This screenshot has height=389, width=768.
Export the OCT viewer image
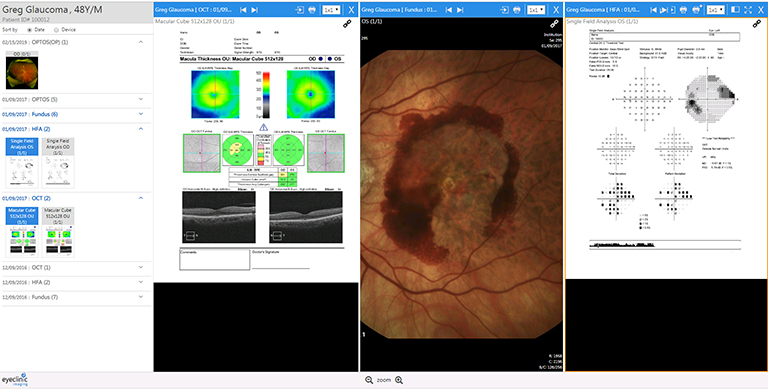click(299, 10)
